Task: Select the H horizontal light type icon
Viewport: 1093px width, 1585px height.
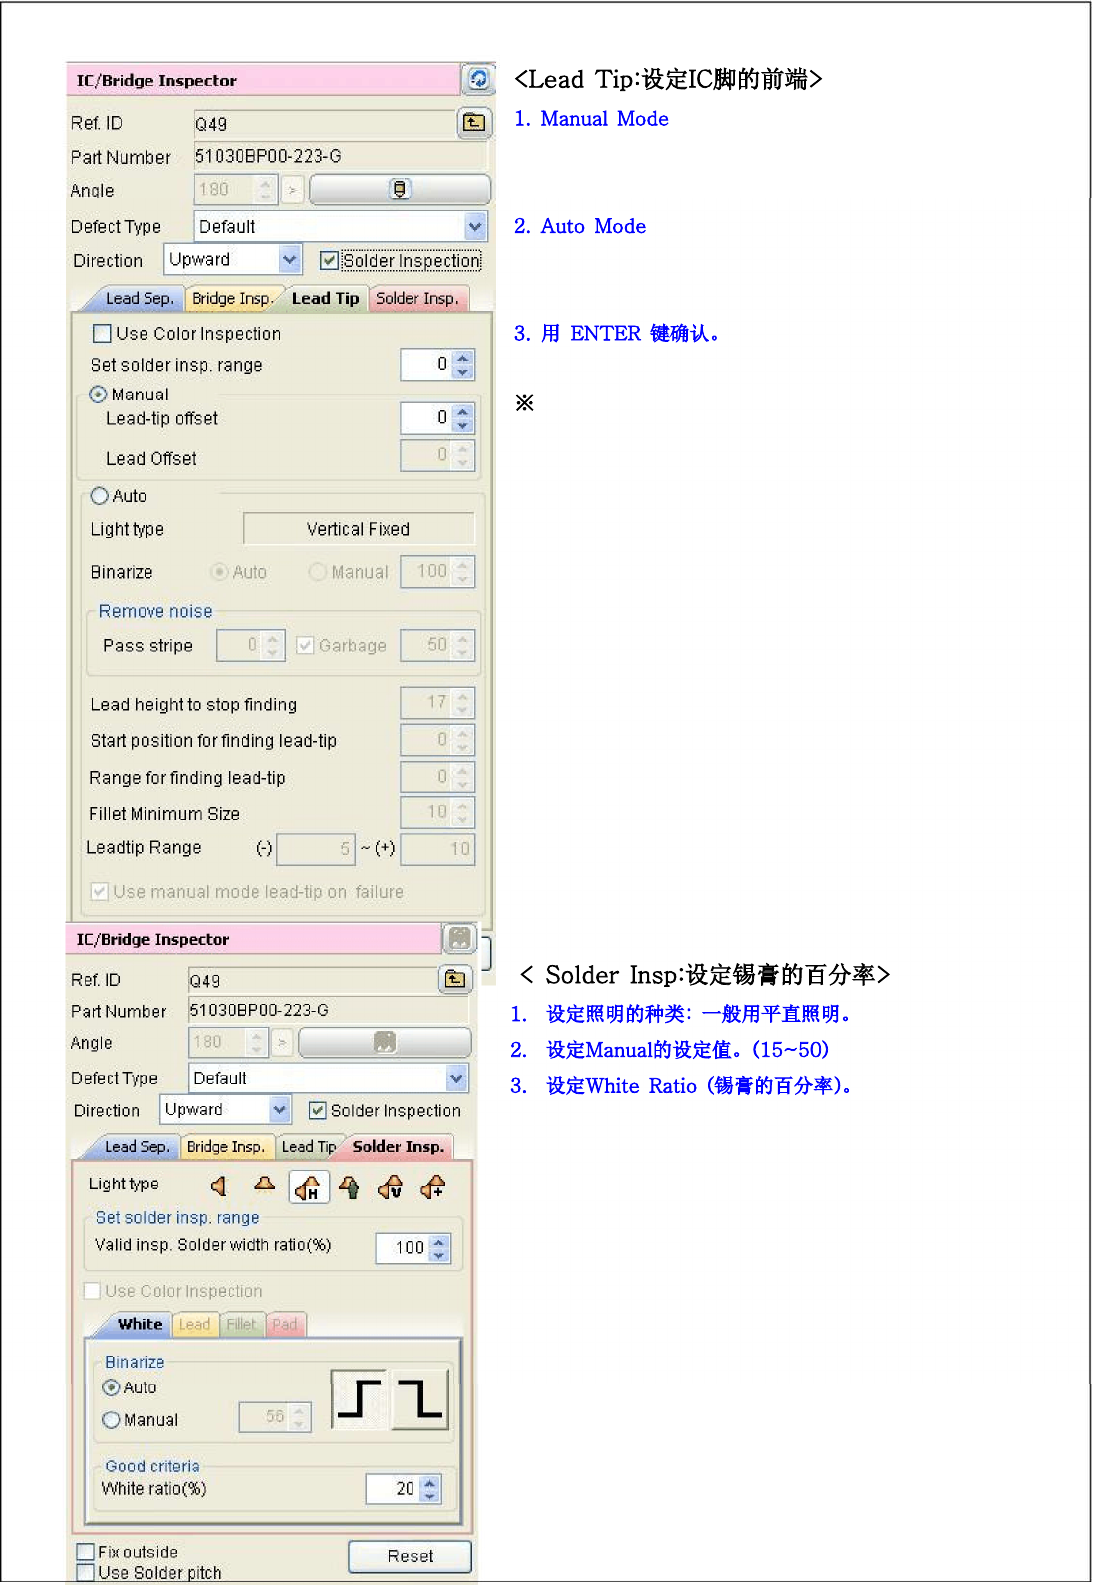Action: (309, 1187)
